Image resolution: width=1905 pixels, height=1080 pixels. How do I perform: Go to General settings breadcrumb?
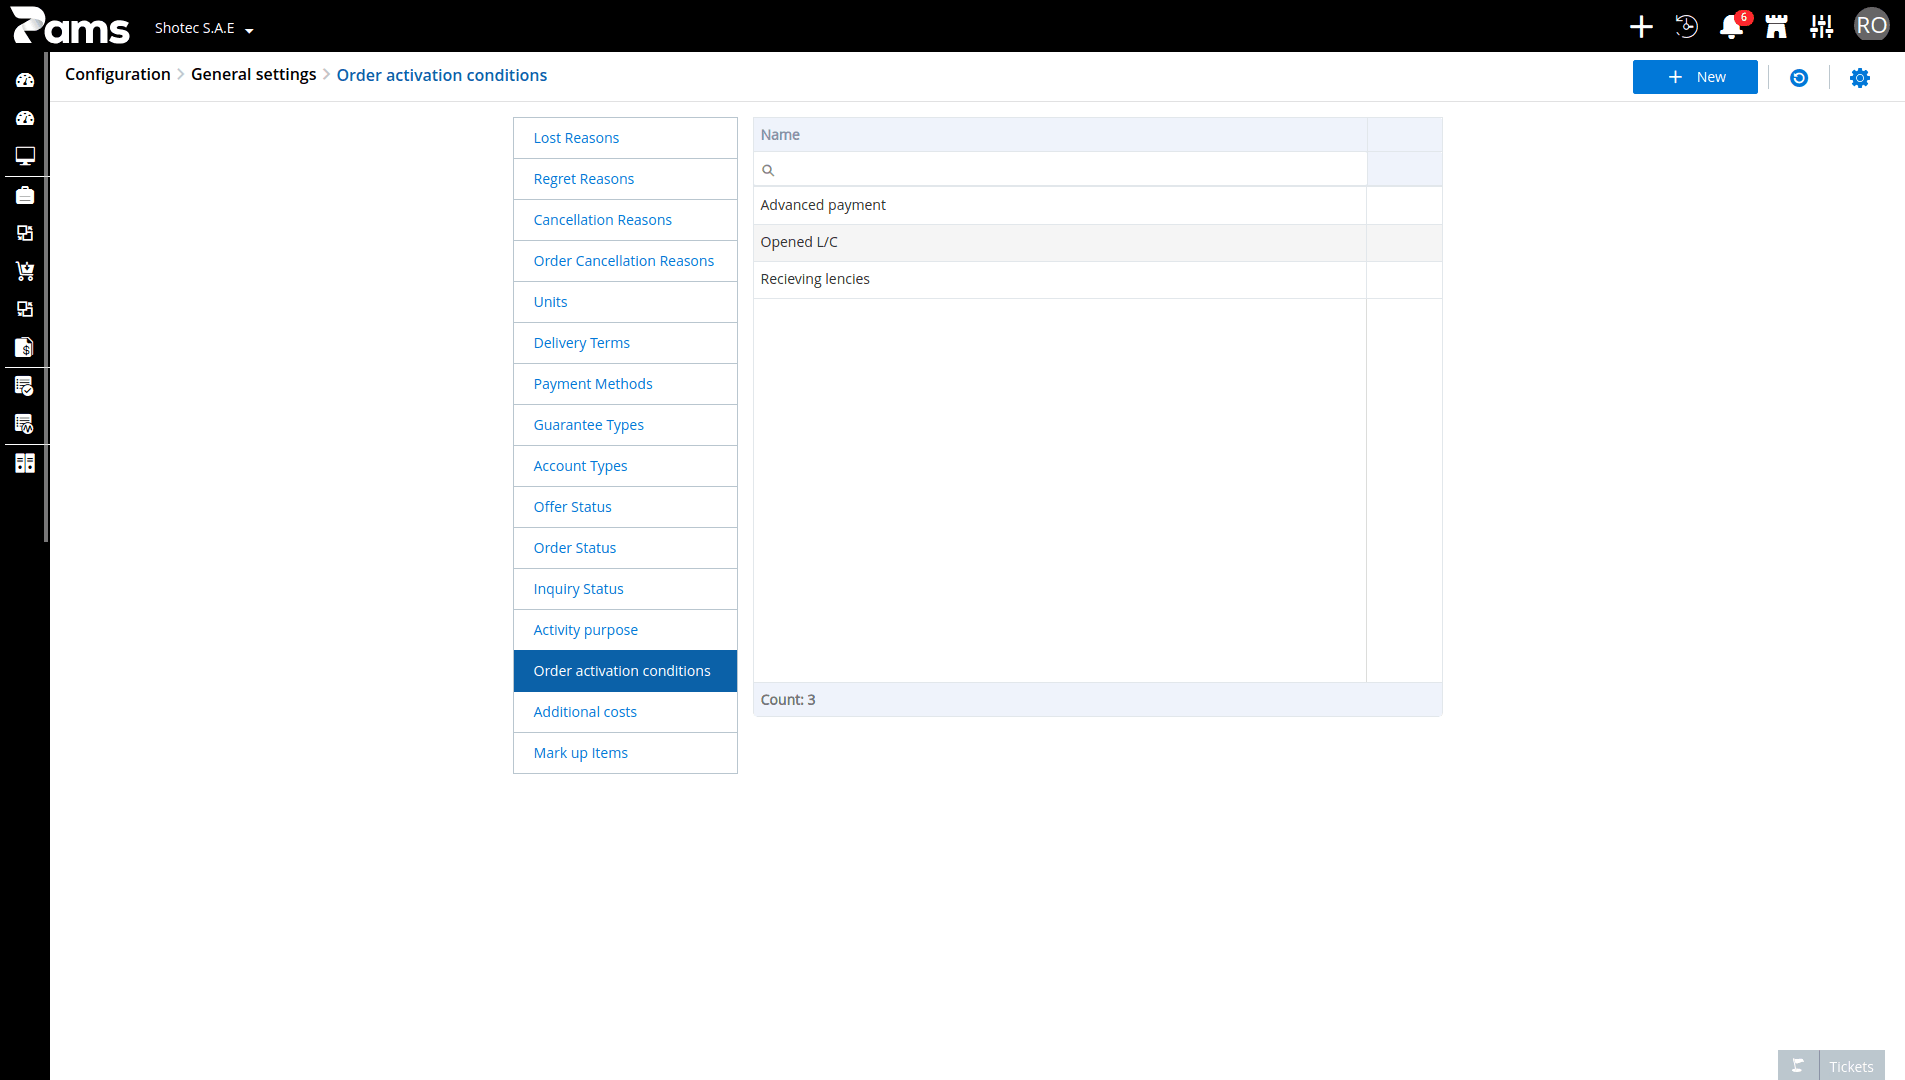pyautogui.click(x=254, y=75)
